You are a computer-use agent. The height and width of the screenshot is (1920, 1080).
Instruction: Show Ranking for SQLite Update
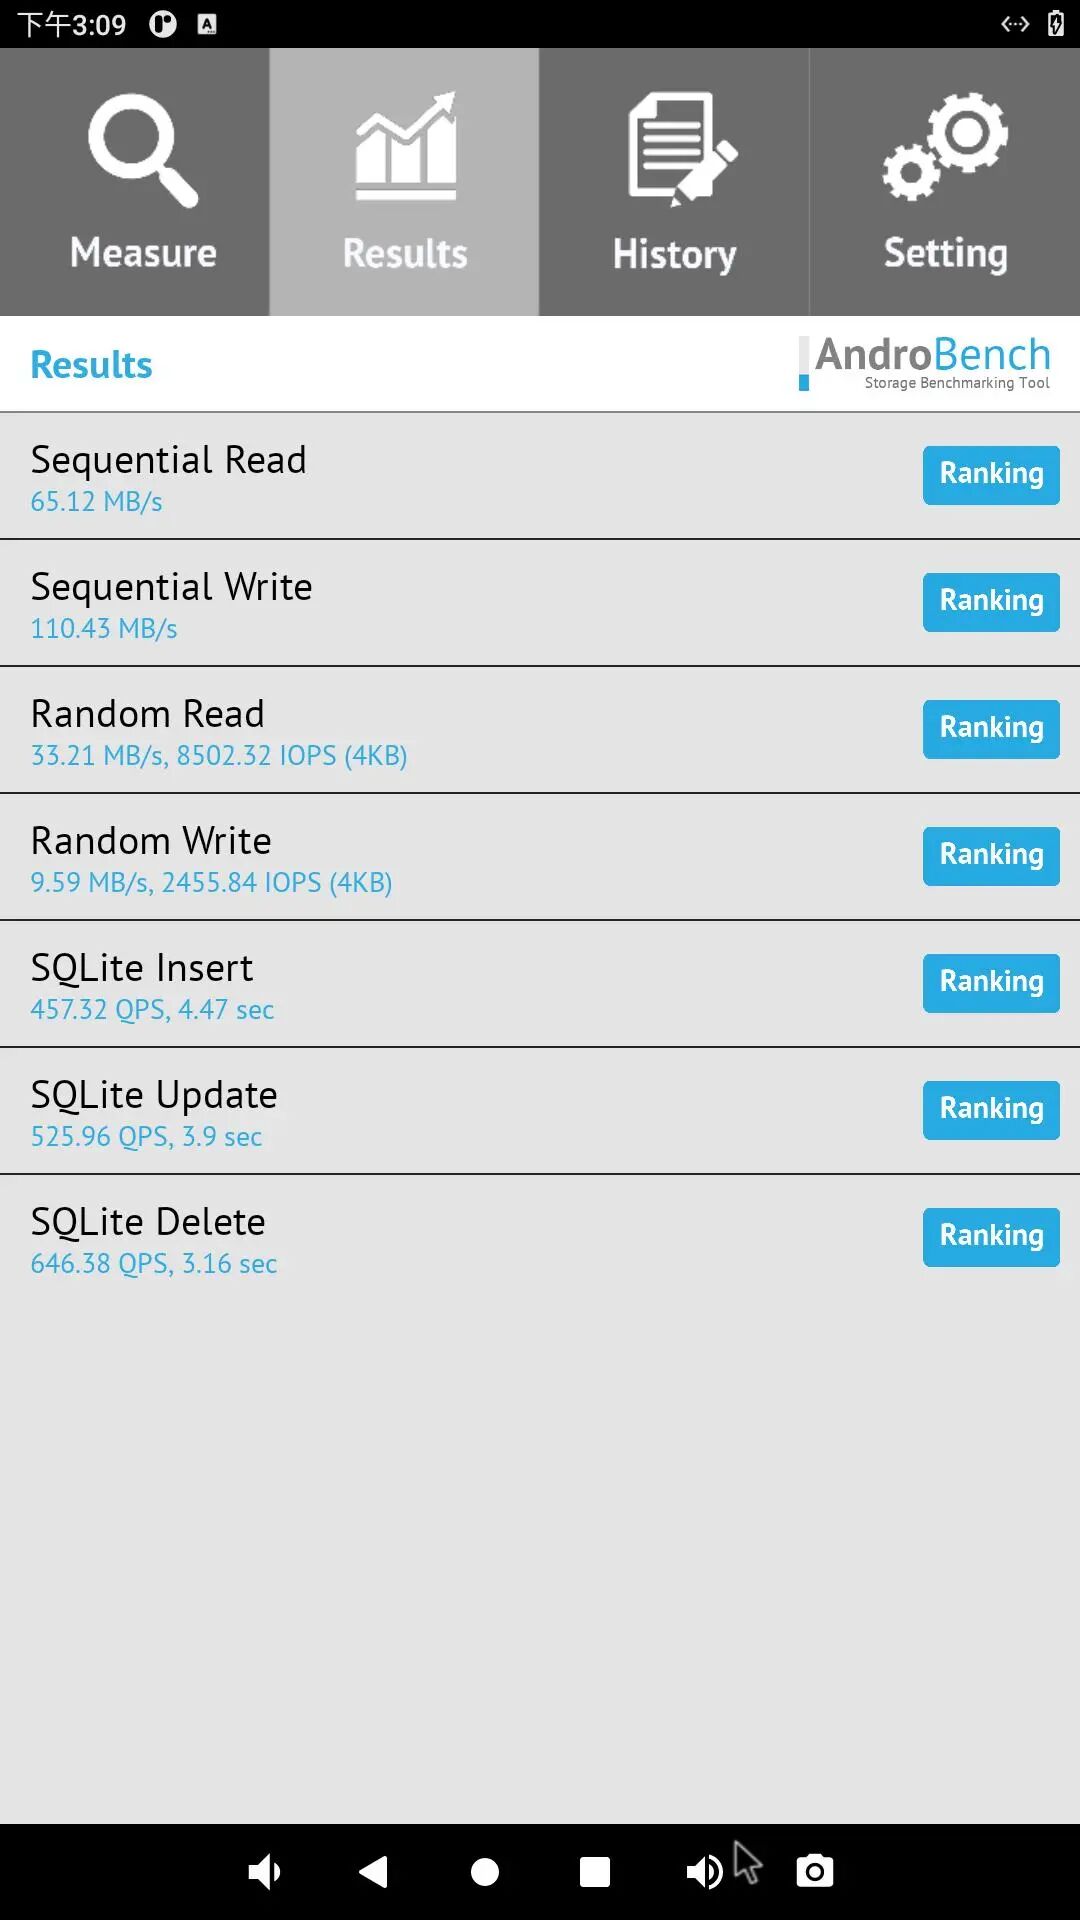click(990, 1110)
